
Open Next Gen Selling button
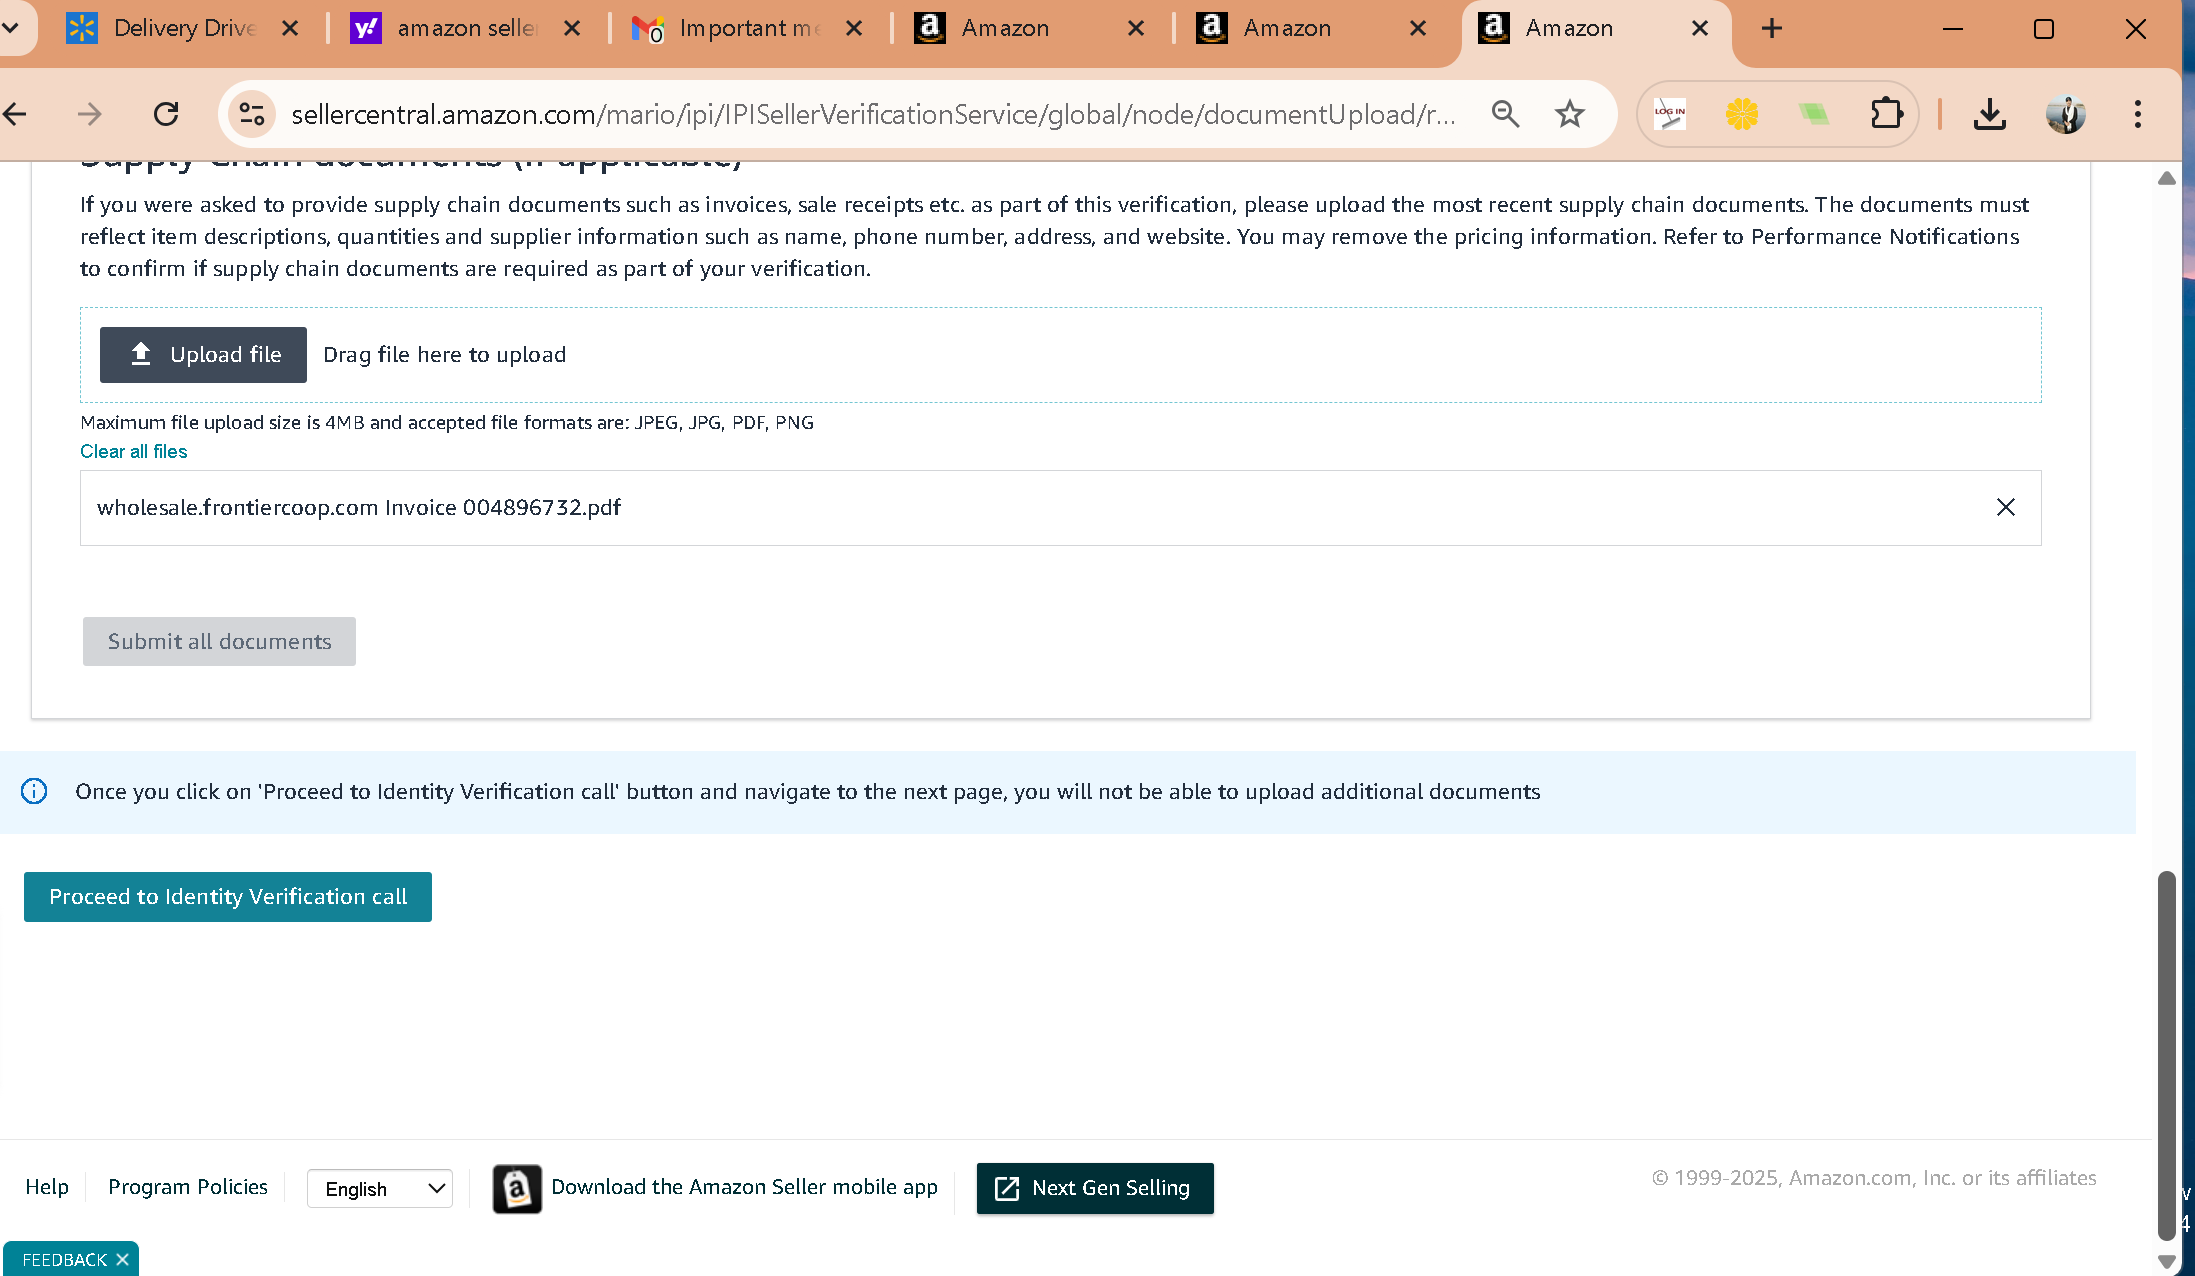(1095, 1188)
